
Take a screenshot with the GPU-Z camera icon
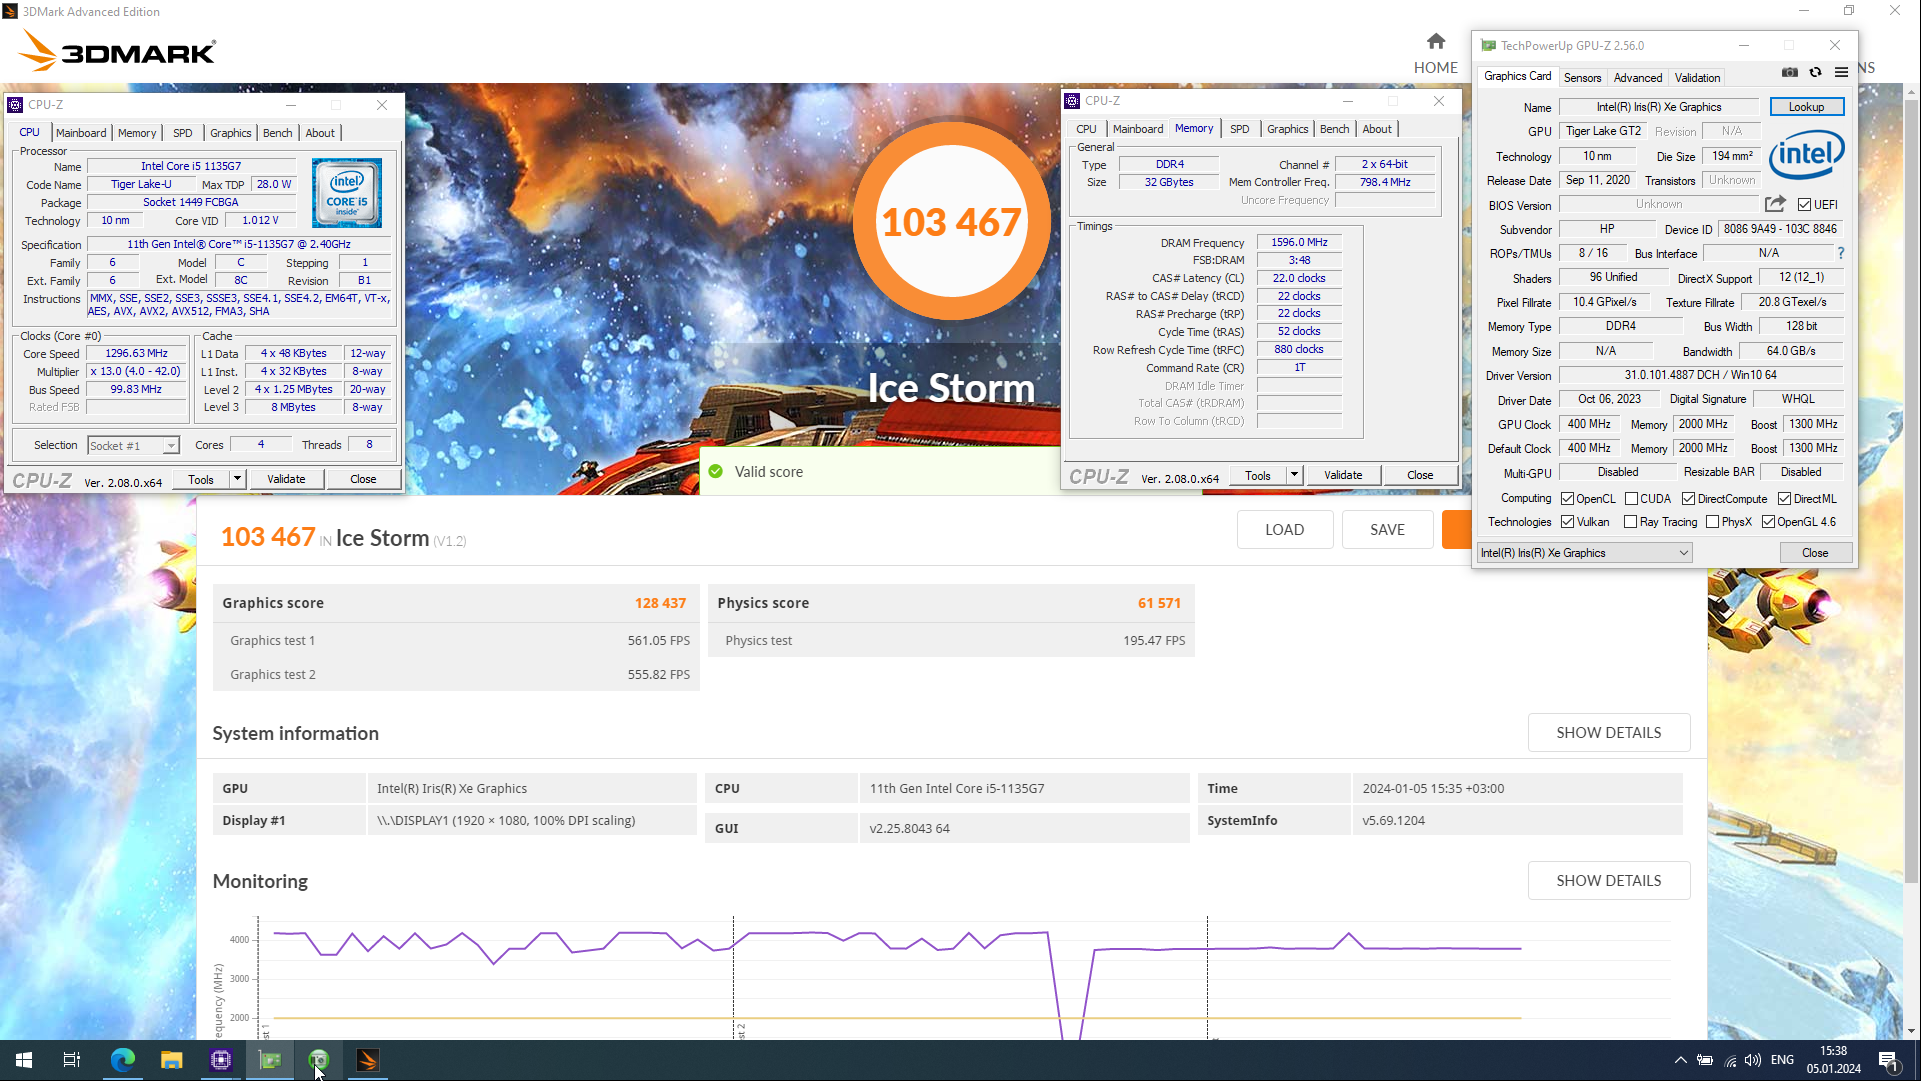click(1790, 72)
